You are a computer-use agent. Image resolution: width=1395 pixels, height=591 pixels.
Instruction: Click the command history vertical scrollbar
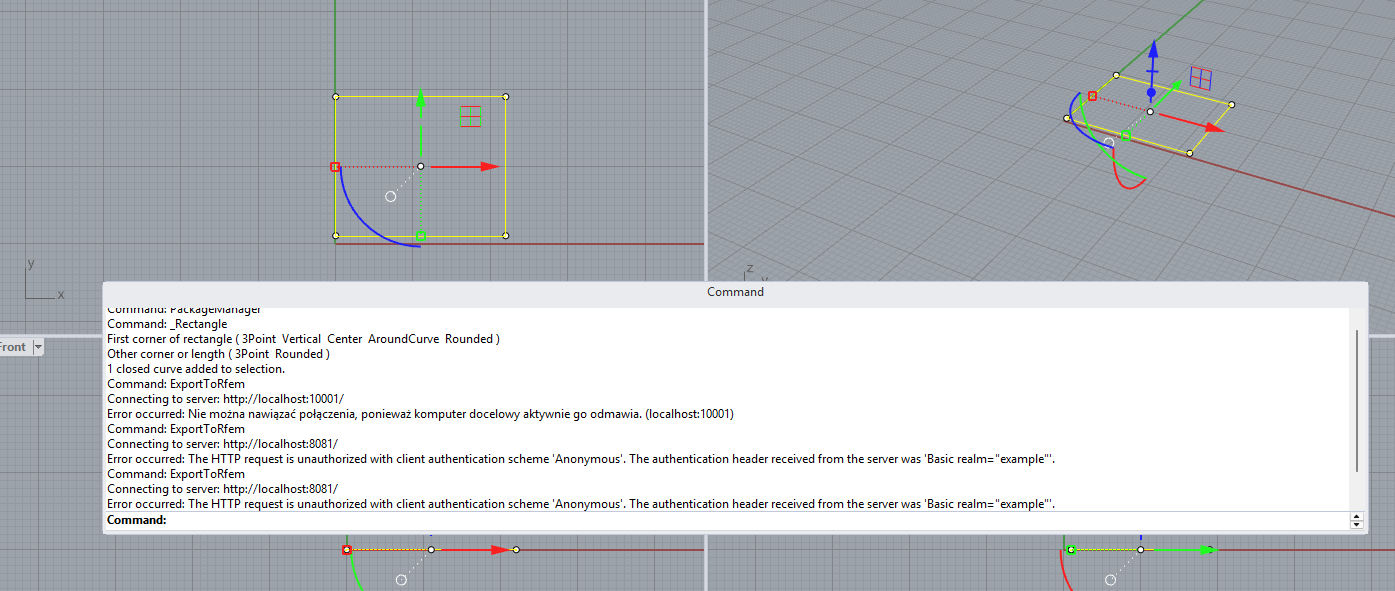[x=1356, y=400]
